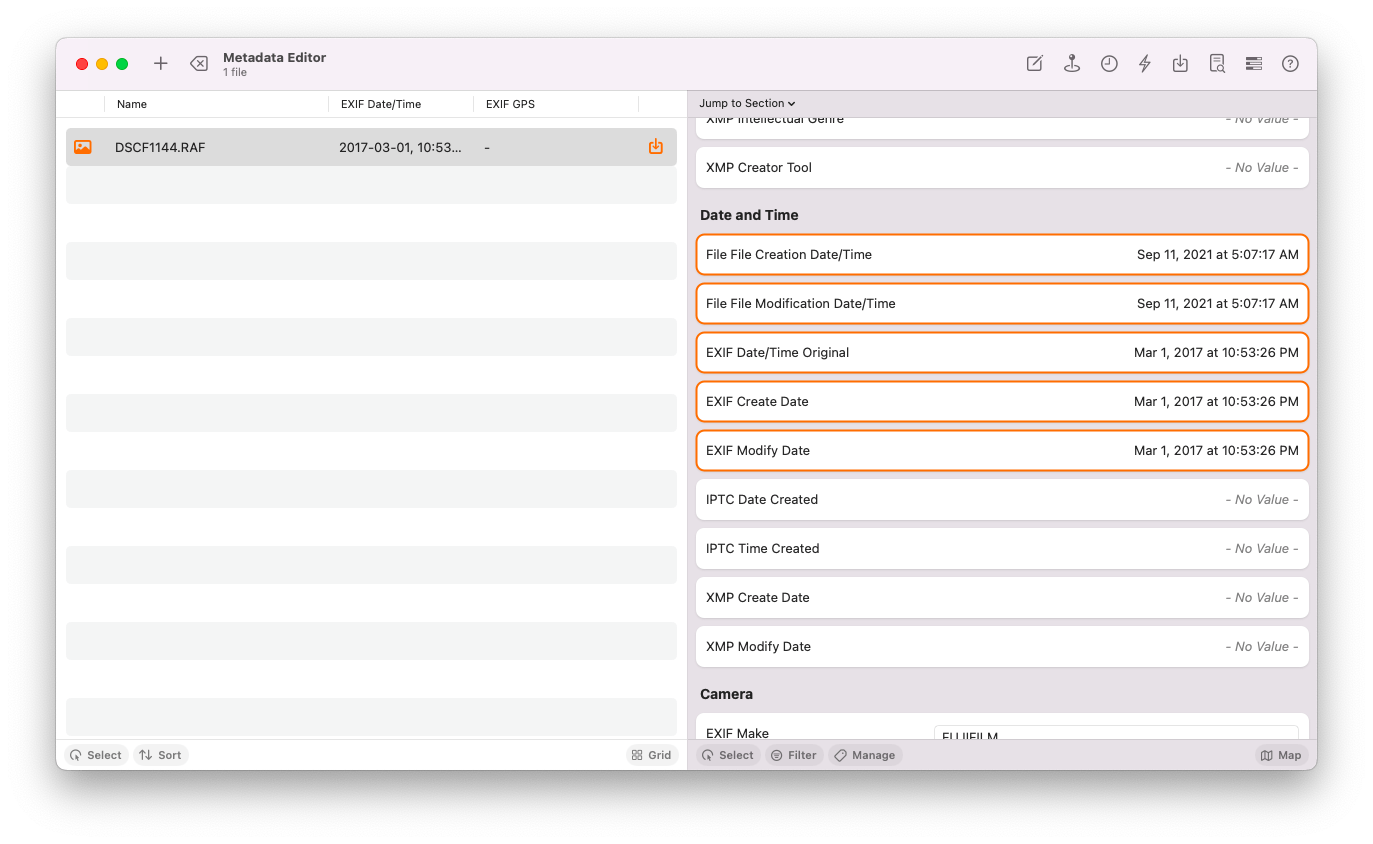Open the Manage options
Image resolution: width=1373 pixels, height=844 pixels.
(x=864, y=755)
